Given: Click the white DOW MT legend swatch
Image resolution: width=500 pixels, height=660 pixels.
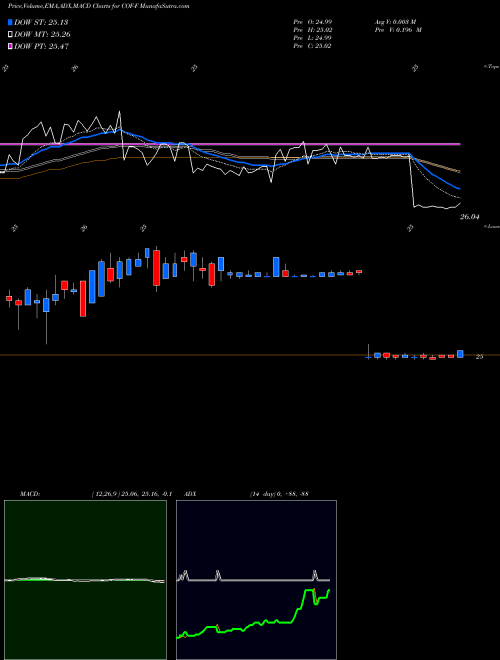Looking at the screenshot, I should pos(10,35).
